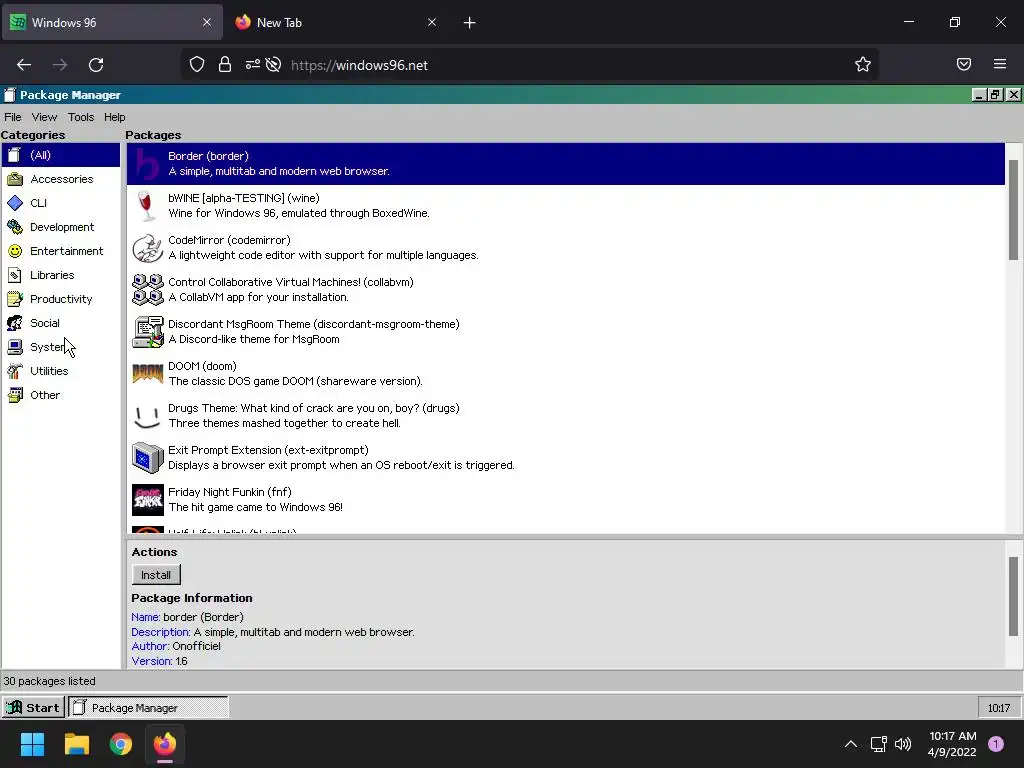
Task: Choose the Other category icon
Action: pyautogui.click(x=15, y=395)
